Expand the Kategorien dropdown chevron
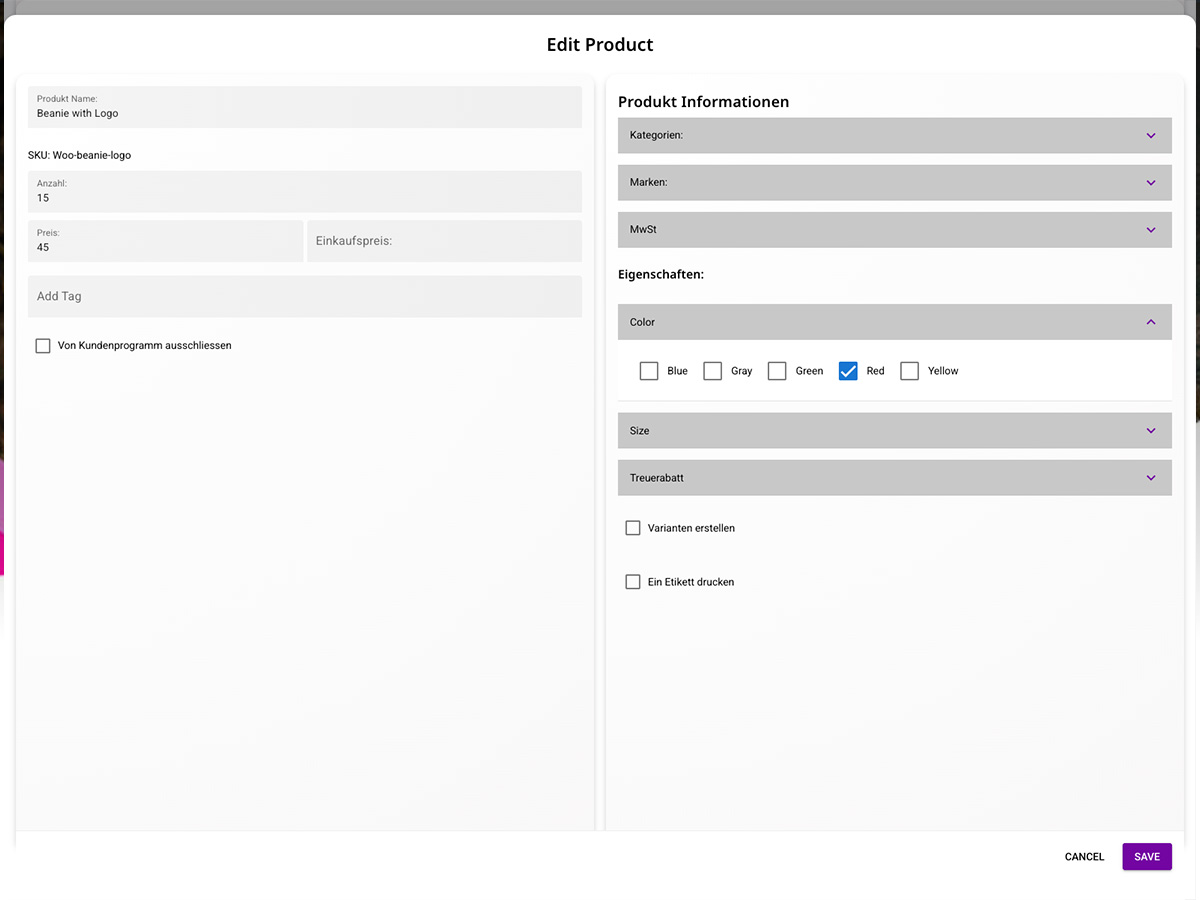Viewport: 1200px width, 900px height. point(1150,135)
